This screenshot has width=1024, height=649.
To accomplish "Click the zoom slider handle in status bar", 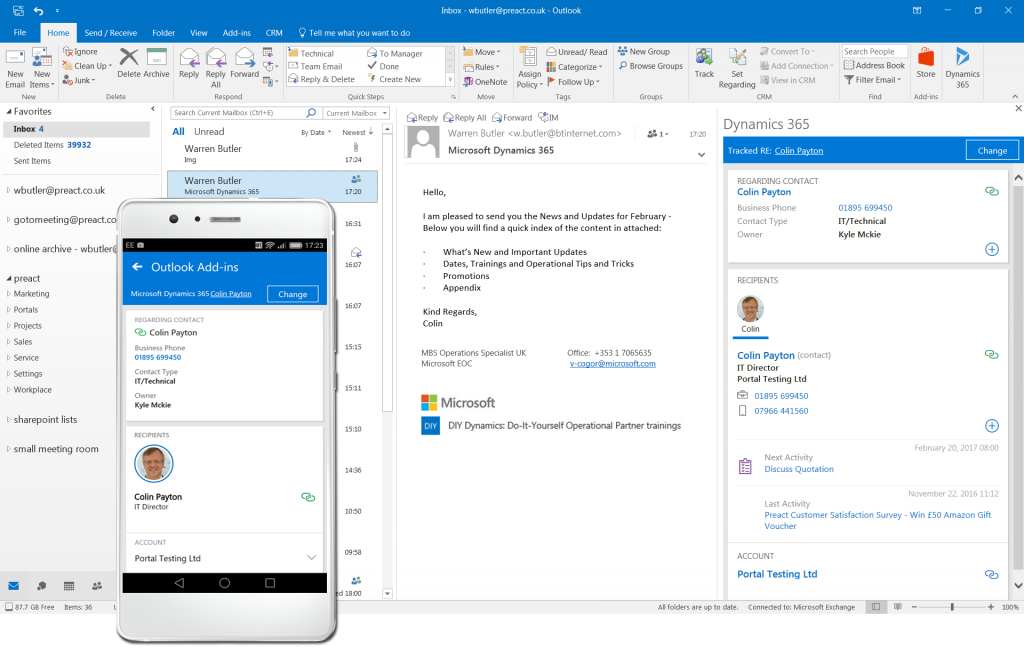I will click(952, 607).
